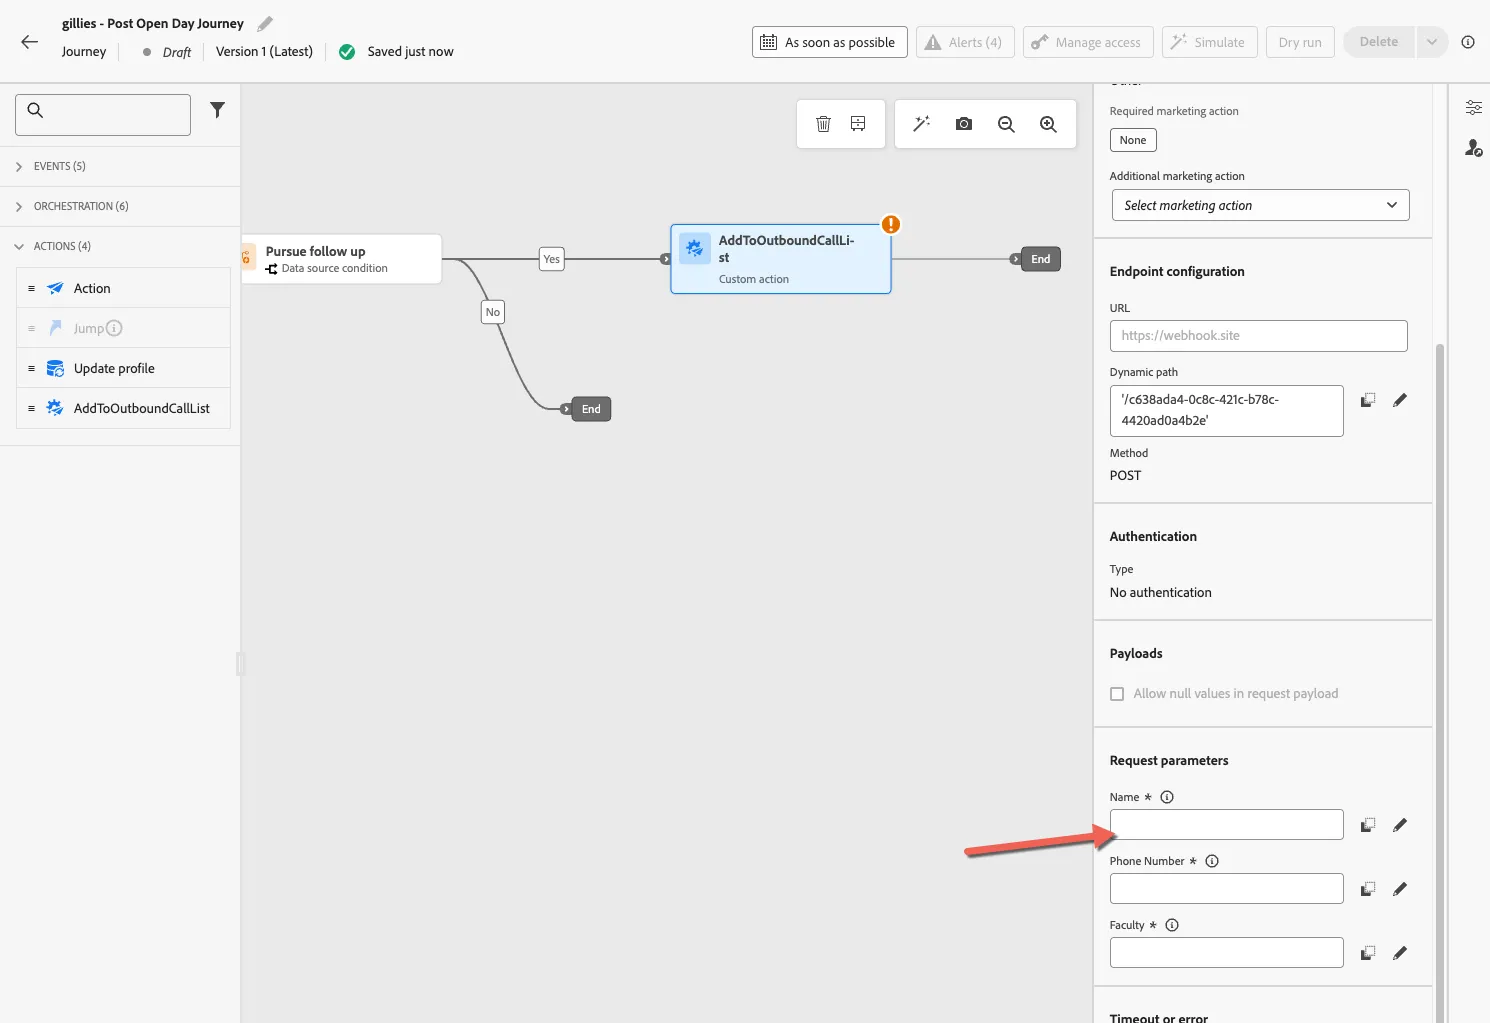Viewport: 1490px width, 1023px height.
Task: Auto-arrange nodes with magic wand
Action: click(x=922, y=124)
